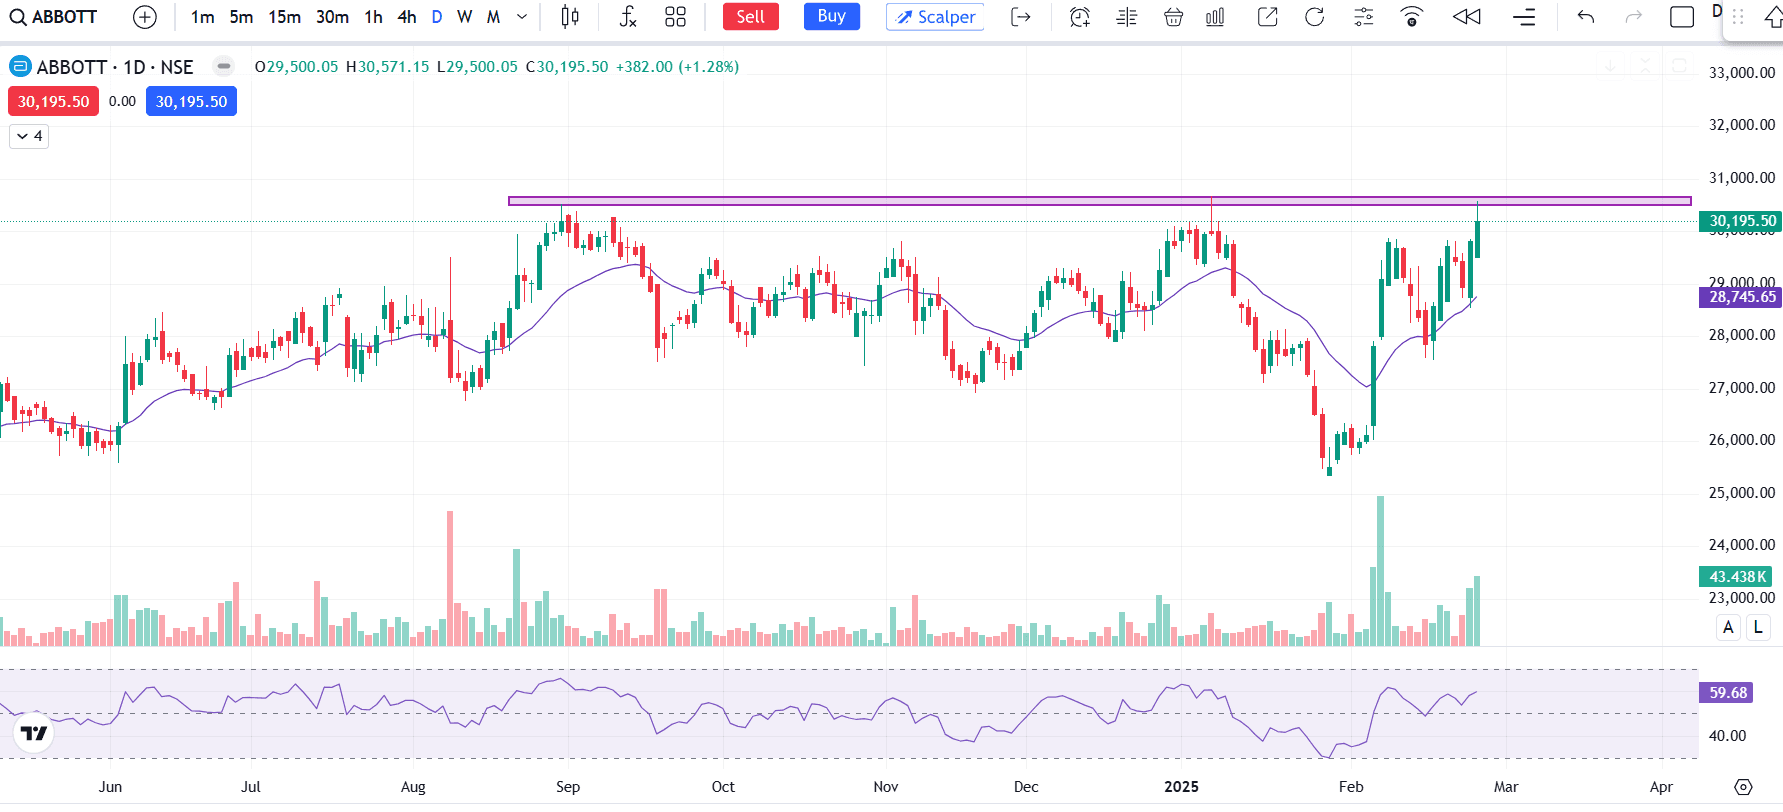Image resolution: width=1783 pixels, height=812 pixels.
Task: Click the upward arrow icon at top right
Action: (x=1773, y=18)
